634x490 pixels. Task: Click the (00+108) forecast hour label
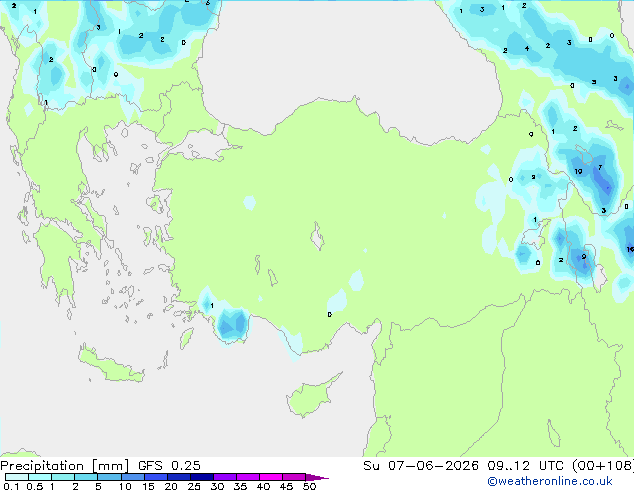click(603, 466)
